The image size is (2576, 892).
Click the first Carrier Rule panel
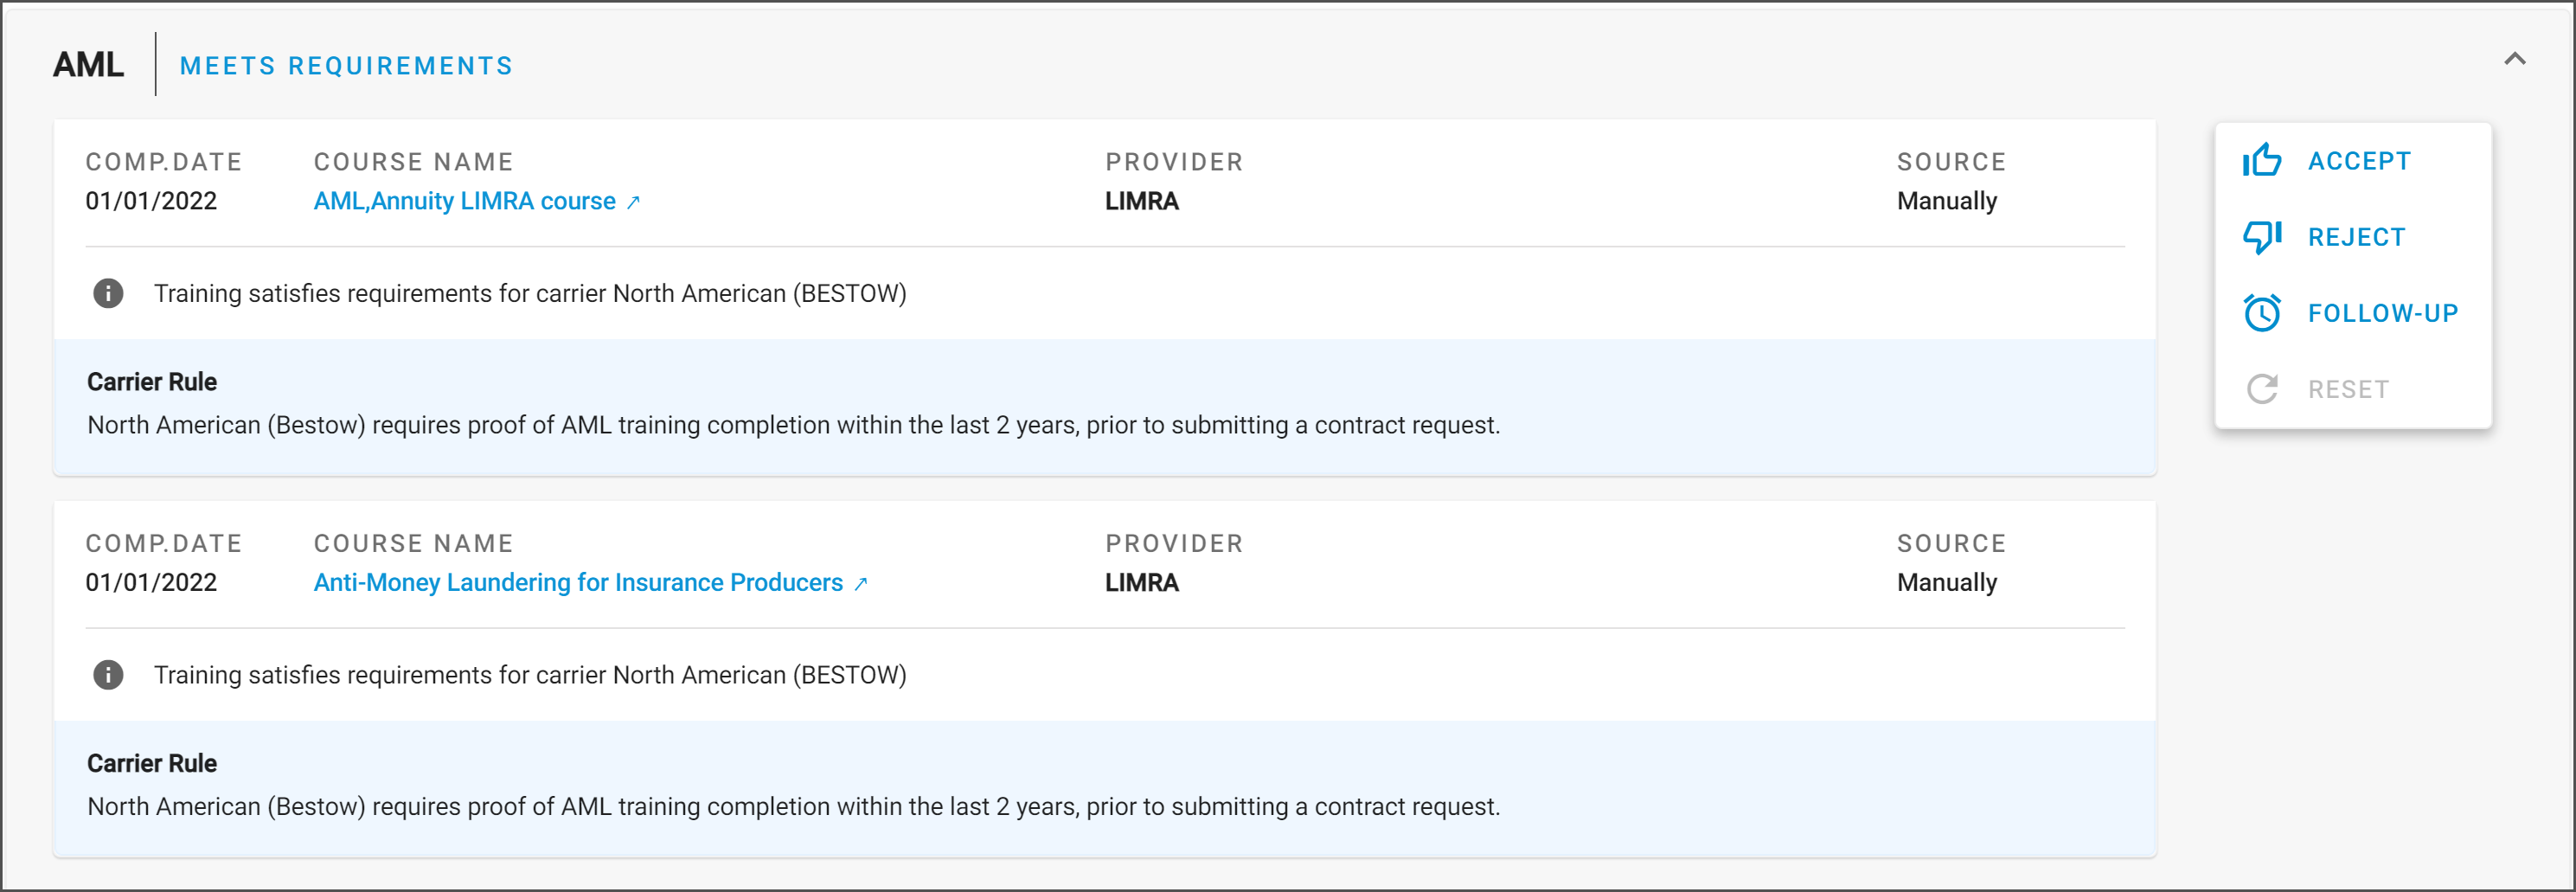click(1104, 406)
